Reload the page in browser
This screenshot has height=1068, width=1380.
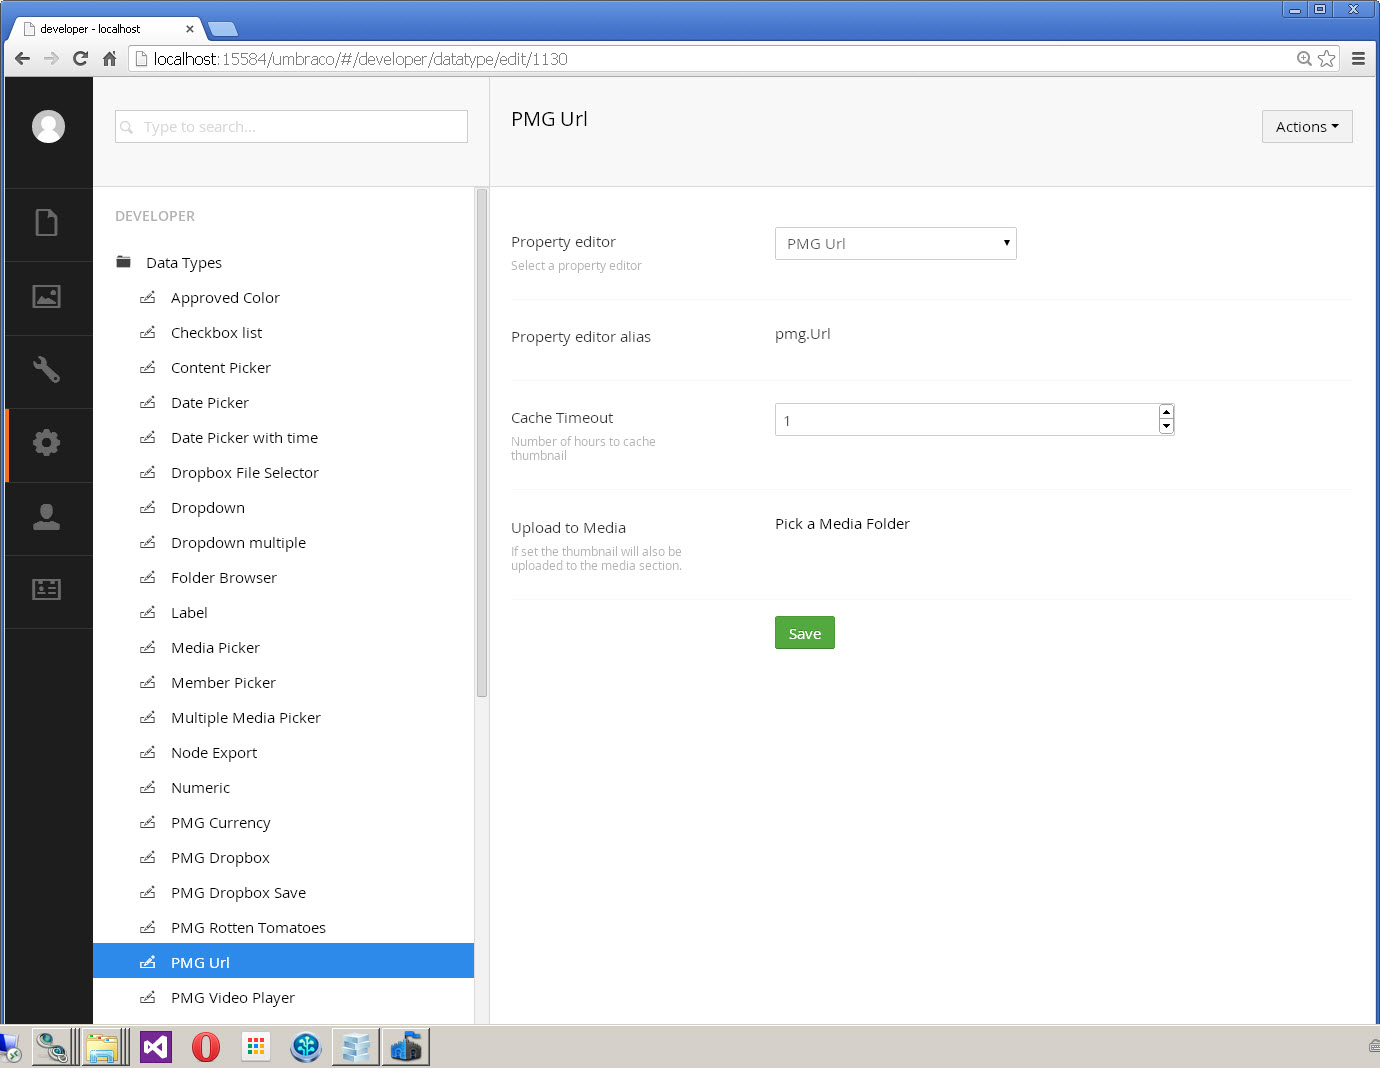click(81, 59)
